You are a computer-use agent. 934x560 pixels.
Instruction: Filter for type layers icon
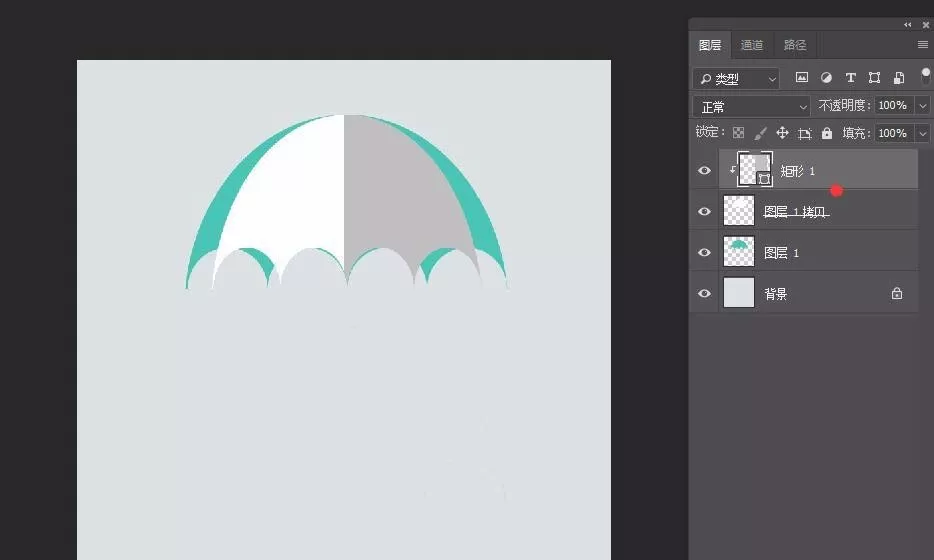pyautogui.click(x=851, y=77)
